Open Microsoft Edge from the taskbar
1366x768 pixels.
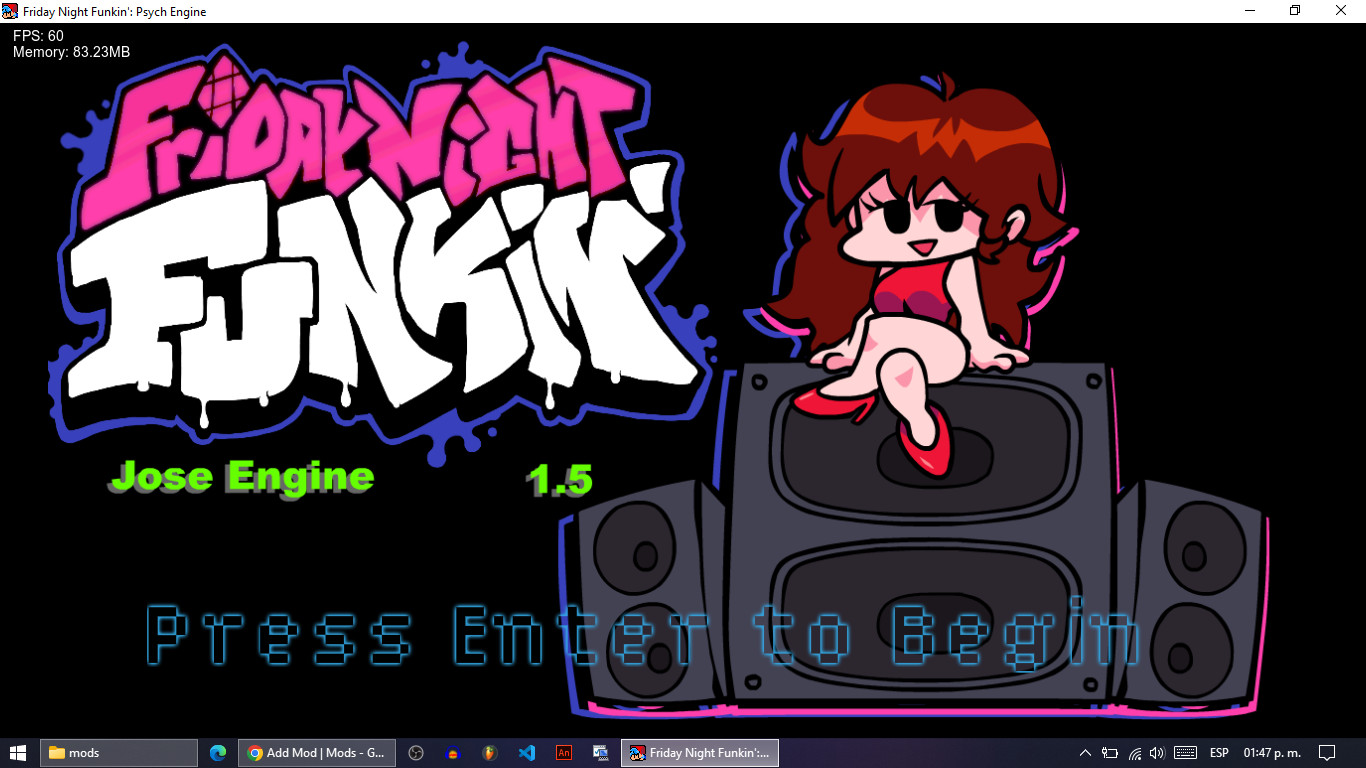point(218,753)
